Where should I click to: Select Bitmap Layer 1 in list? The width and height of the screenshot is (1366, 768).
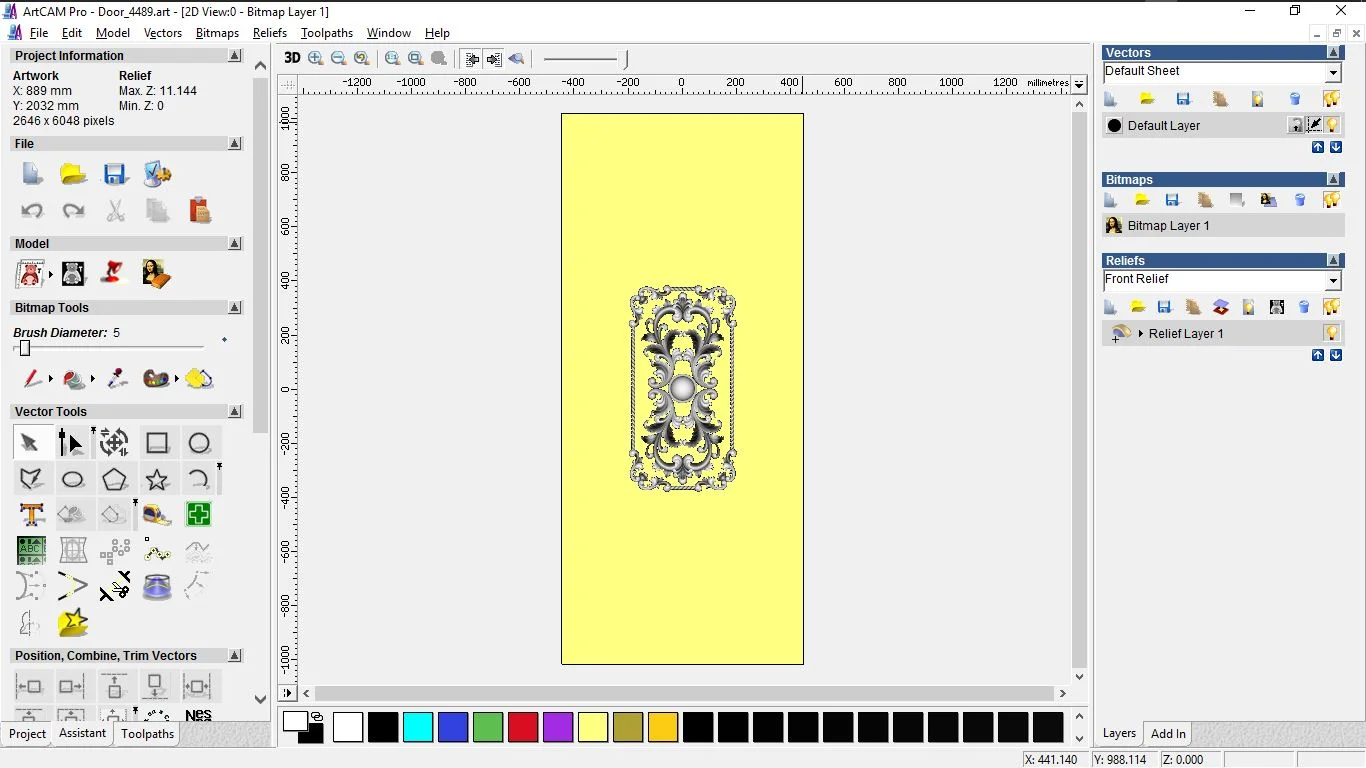point(1168,226)
